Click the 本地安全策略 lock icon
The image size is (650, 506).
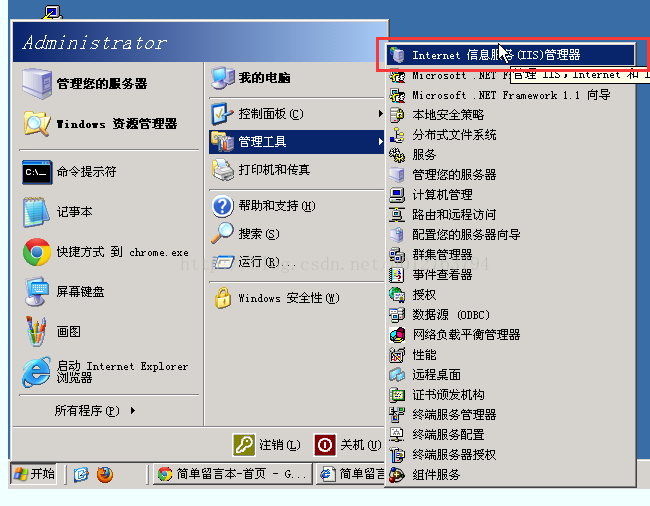point(397,115)
